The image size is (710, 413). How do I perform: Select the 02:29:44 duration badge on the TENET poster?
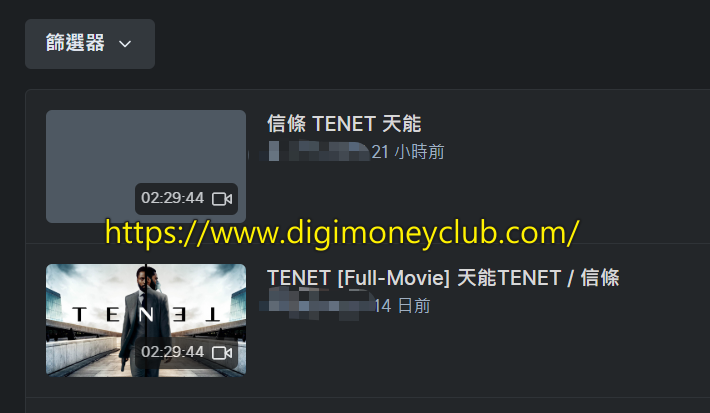pyautogui.click(x=186, y=353)
